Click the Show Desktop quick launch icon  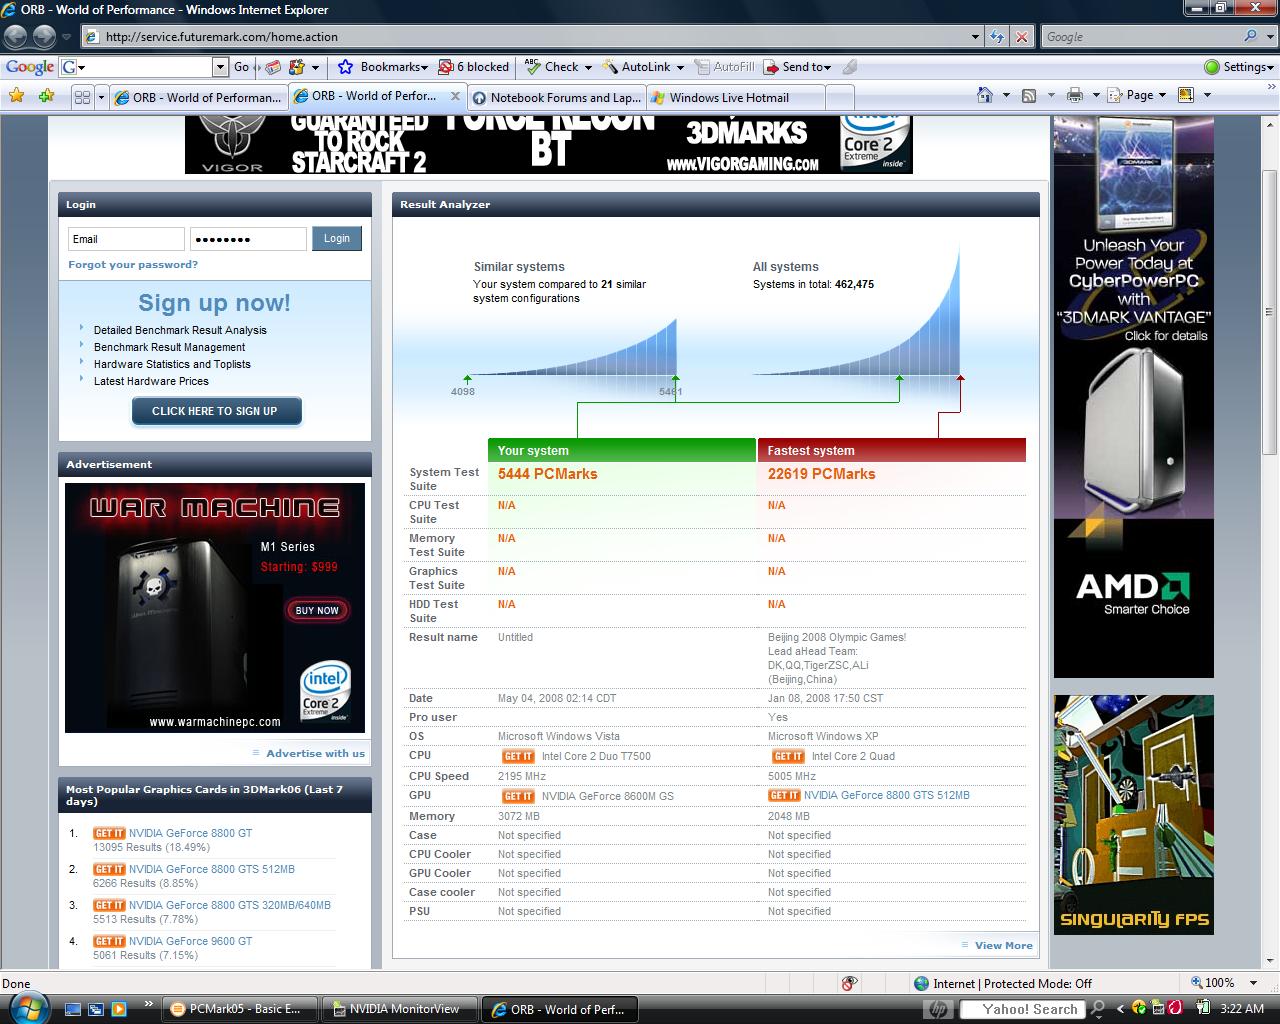72,1009
